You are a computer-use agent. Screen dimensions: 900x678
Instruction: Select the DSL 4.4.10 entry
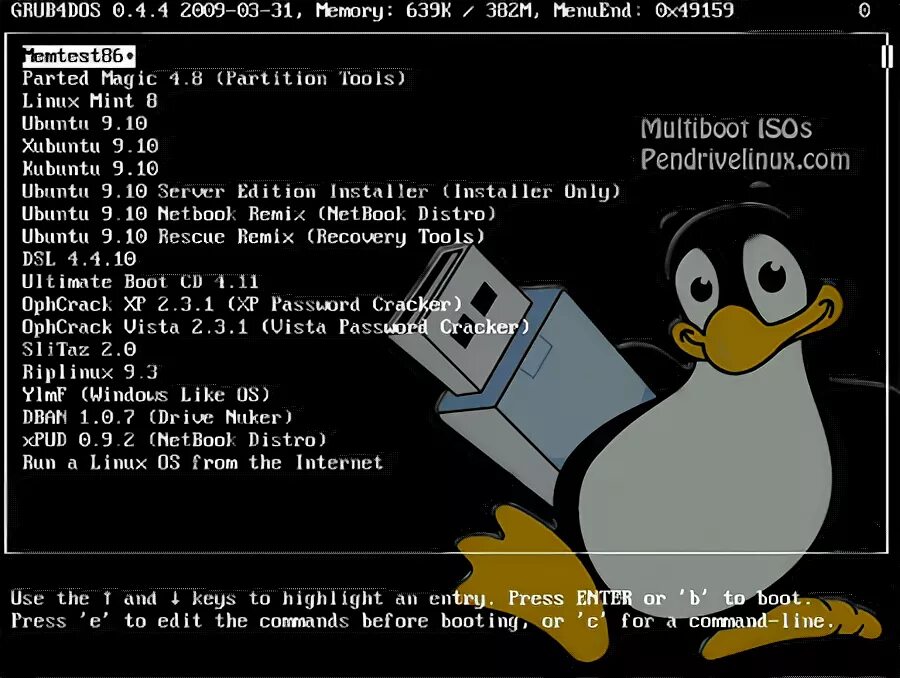[x=79, y=259]
